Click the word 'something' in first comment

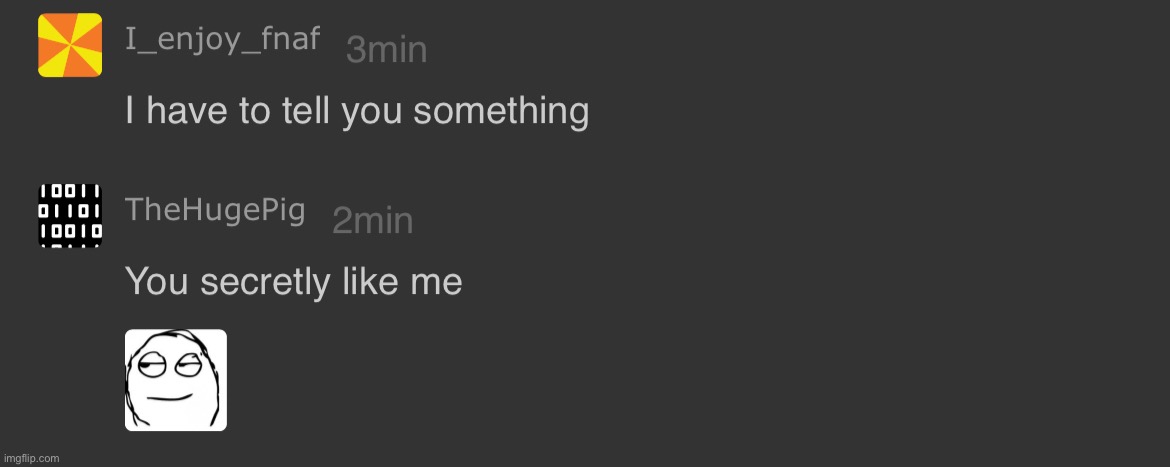coord(501,113)
